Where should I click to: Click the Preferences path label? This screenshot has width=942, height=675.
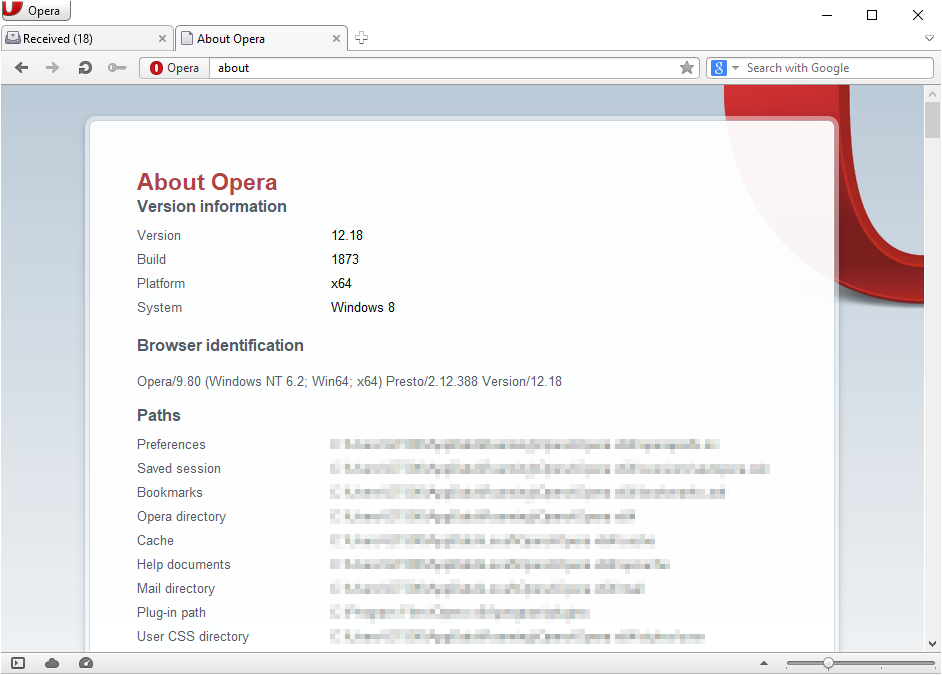tap(171, 444)
